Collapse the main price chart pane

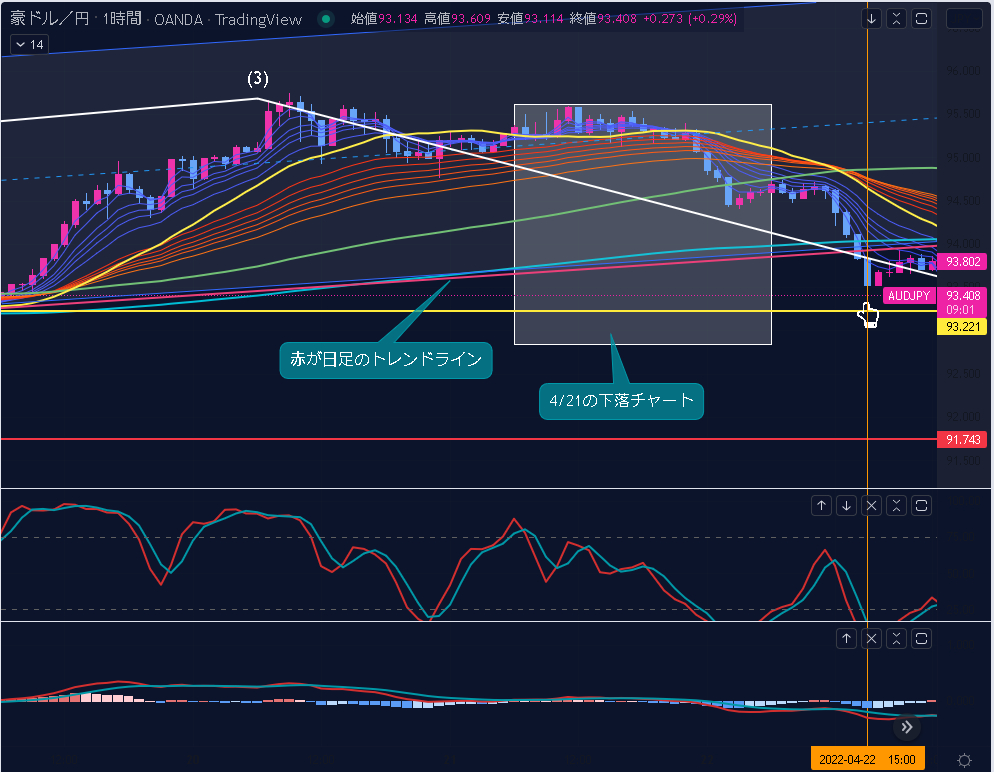coord(897,18)
